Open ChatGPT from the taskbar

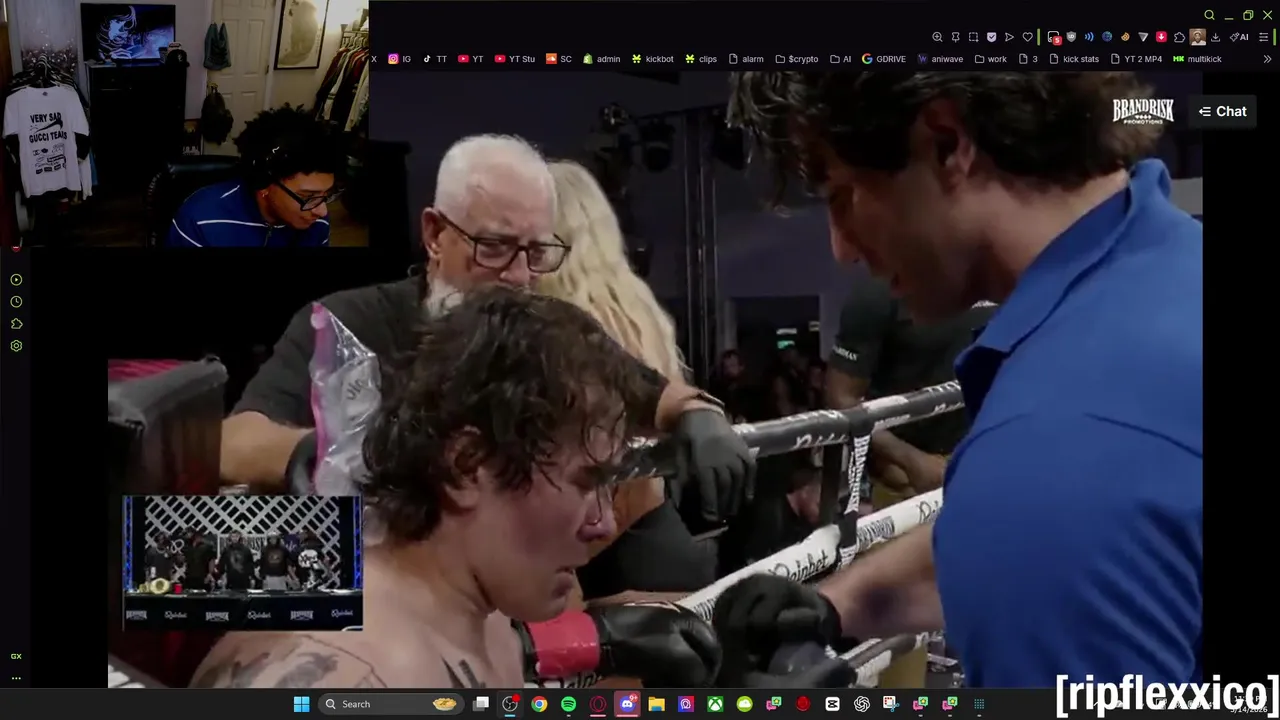coord(862,704)
